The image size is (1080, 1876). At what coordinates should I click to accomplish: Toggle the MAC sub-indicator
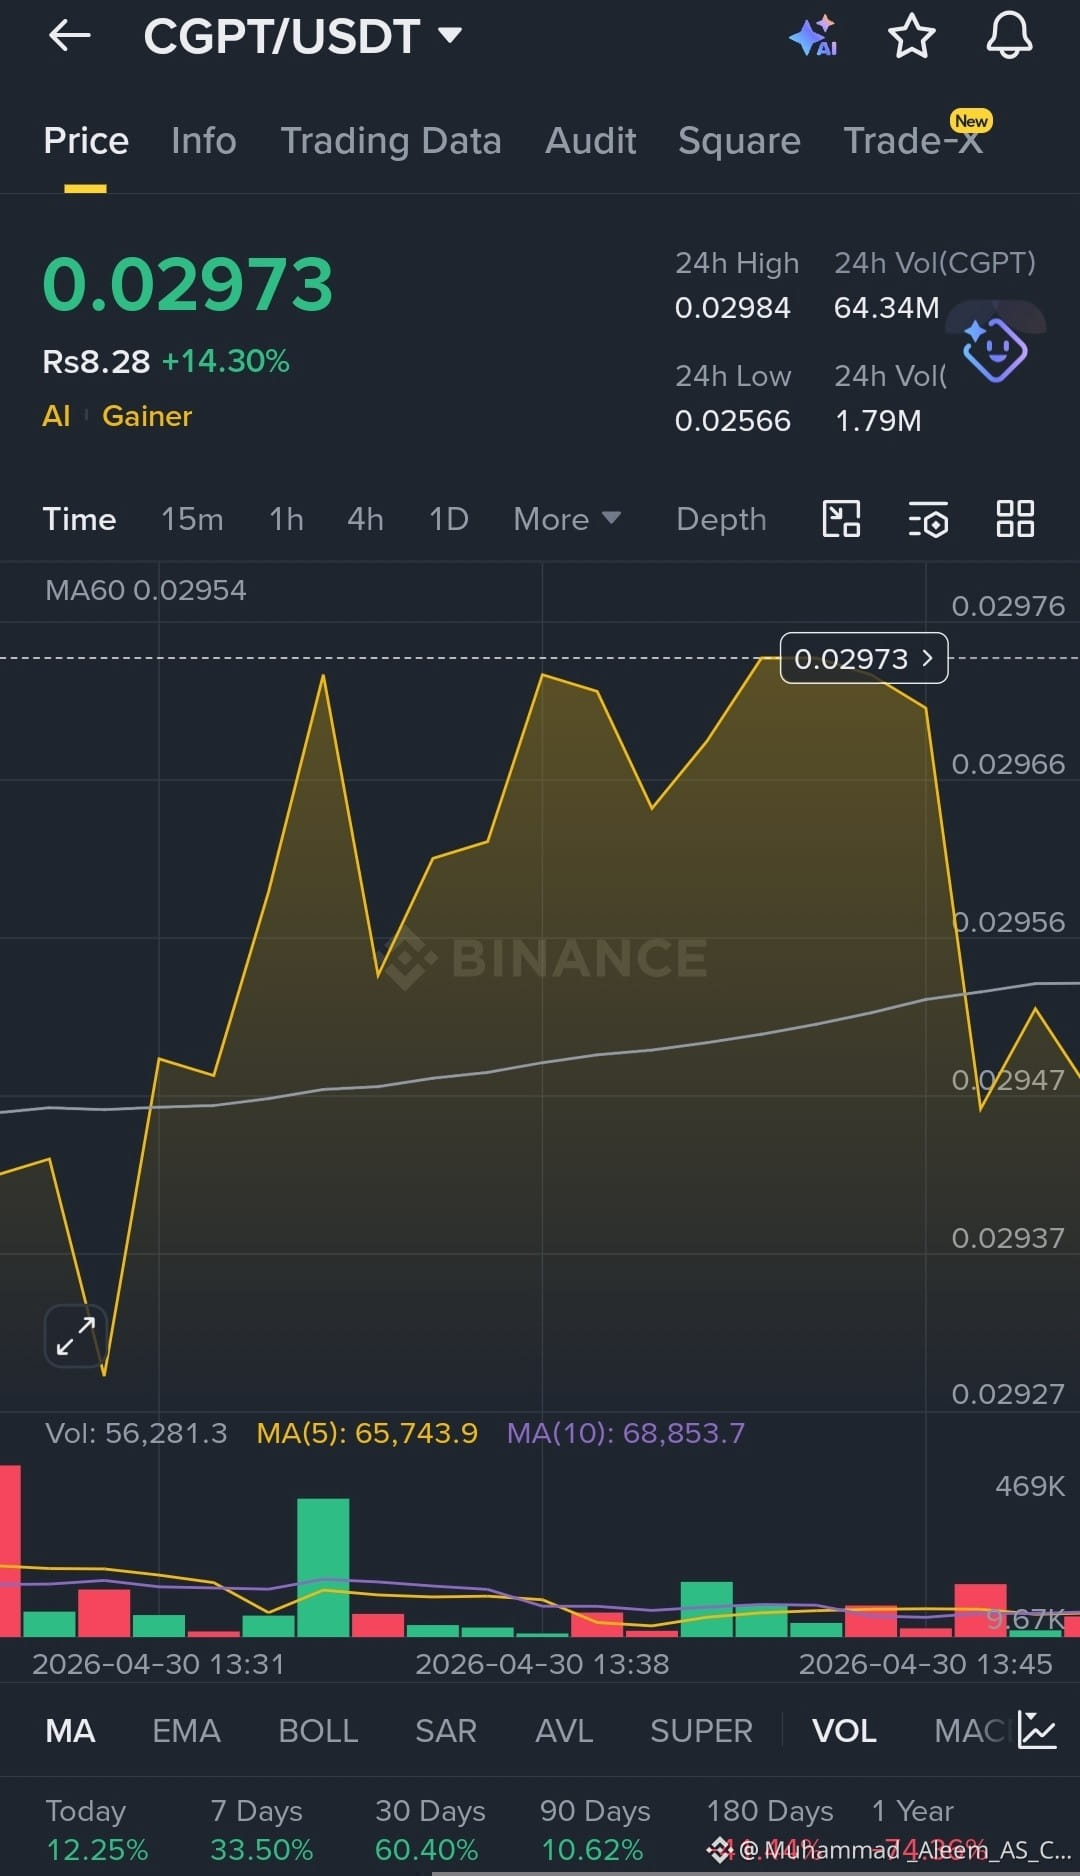coord(970,1731)
